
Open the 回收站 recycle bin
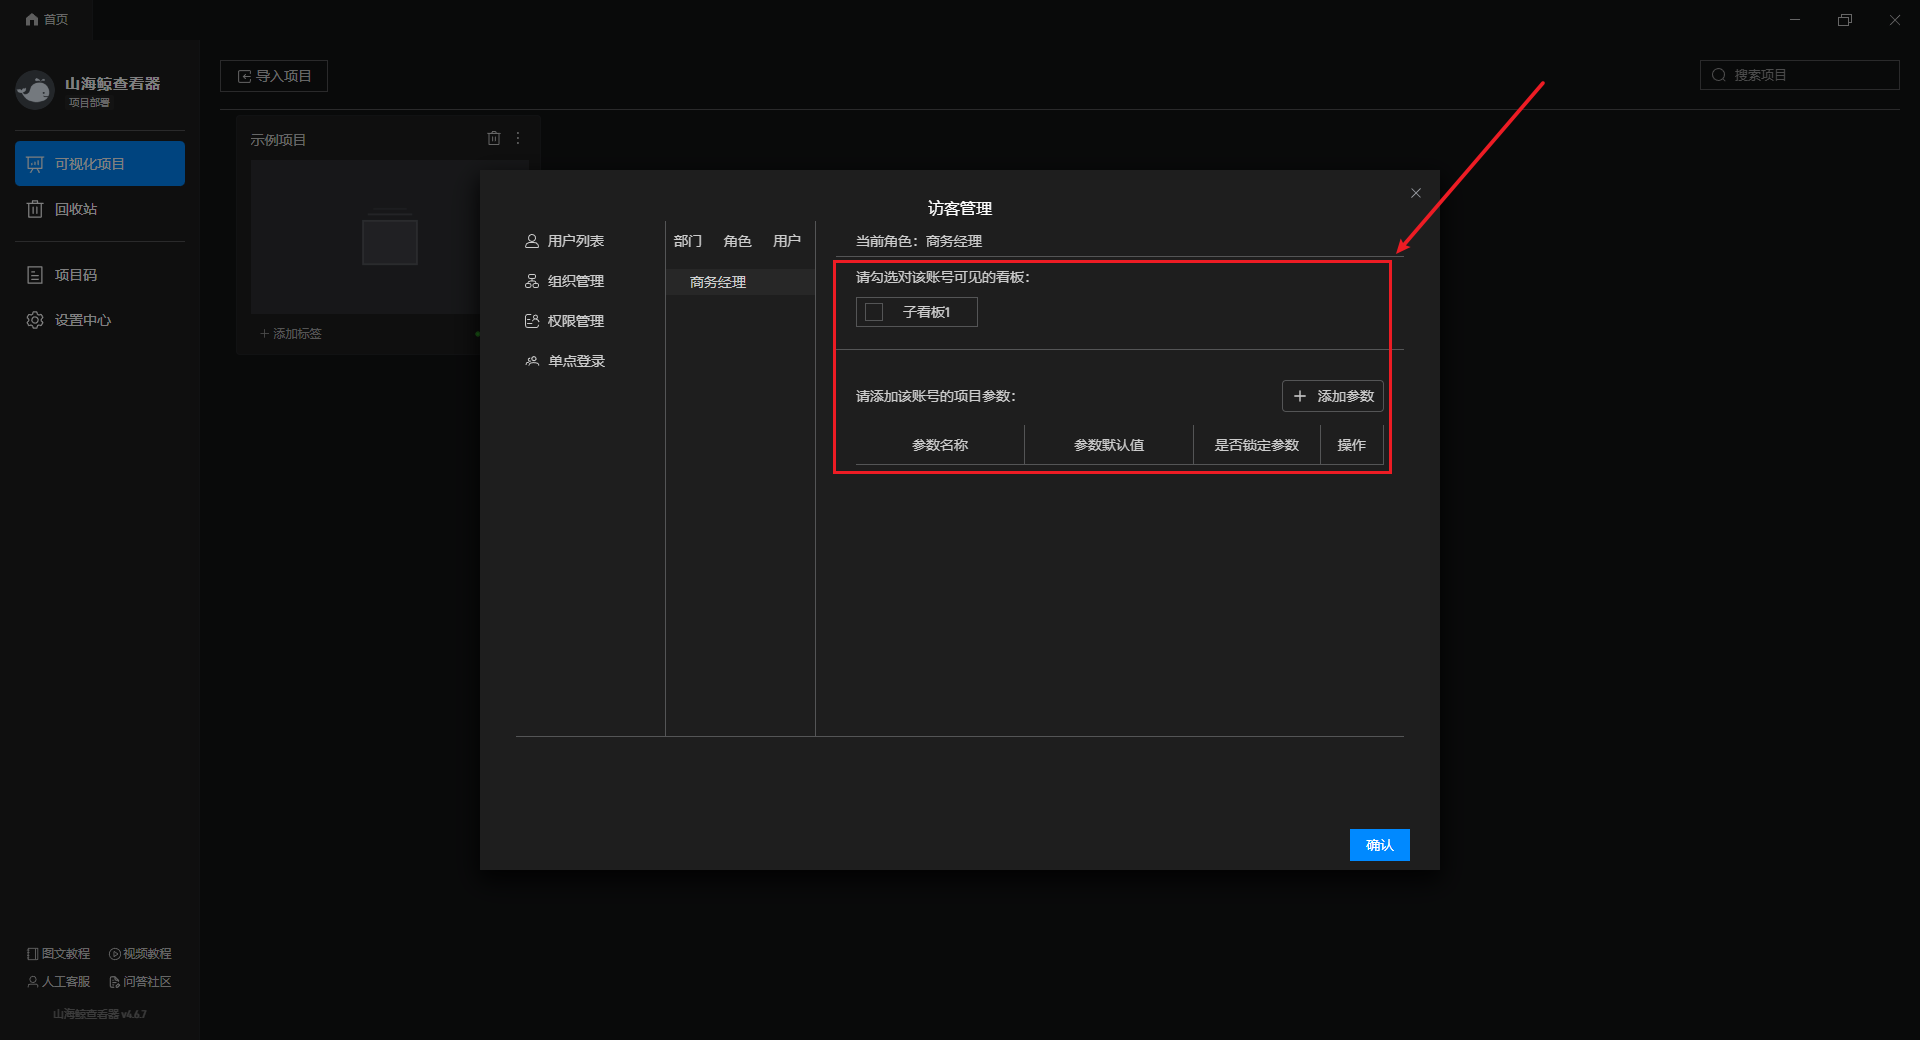point(75,209)
